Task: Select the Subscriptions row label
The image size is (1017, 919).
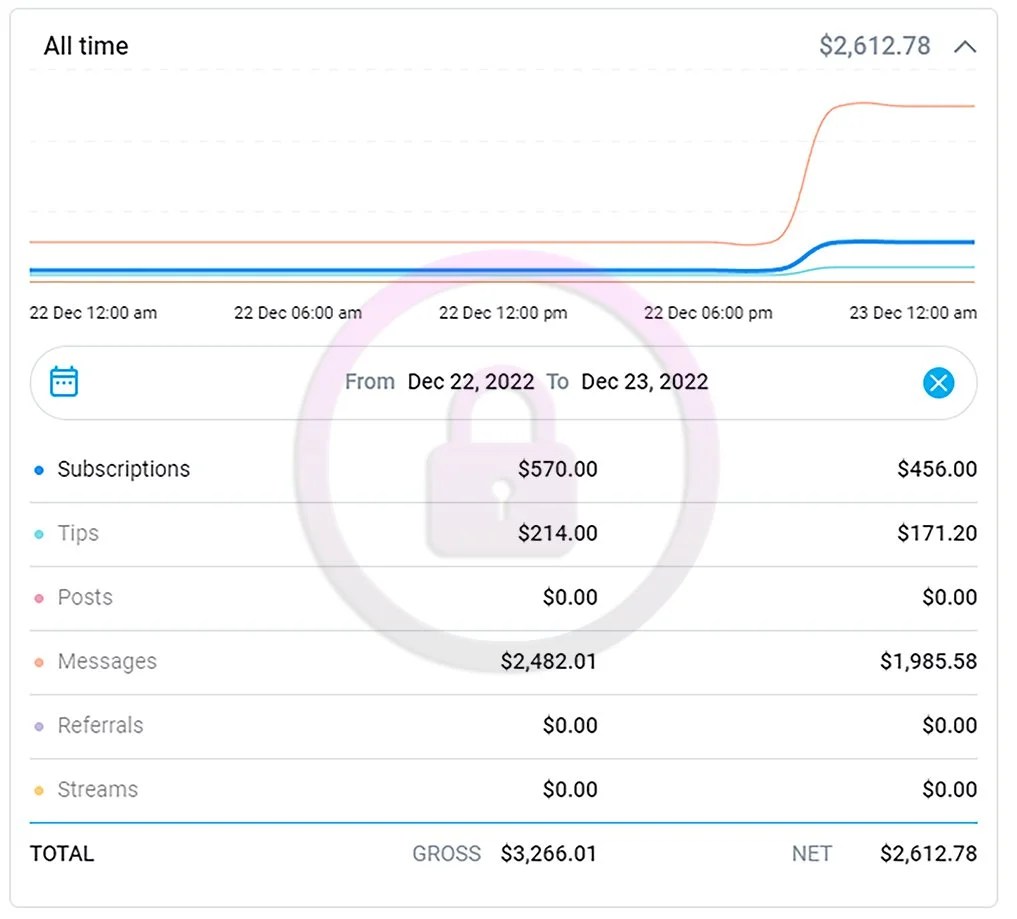Action: click(124, 469)
